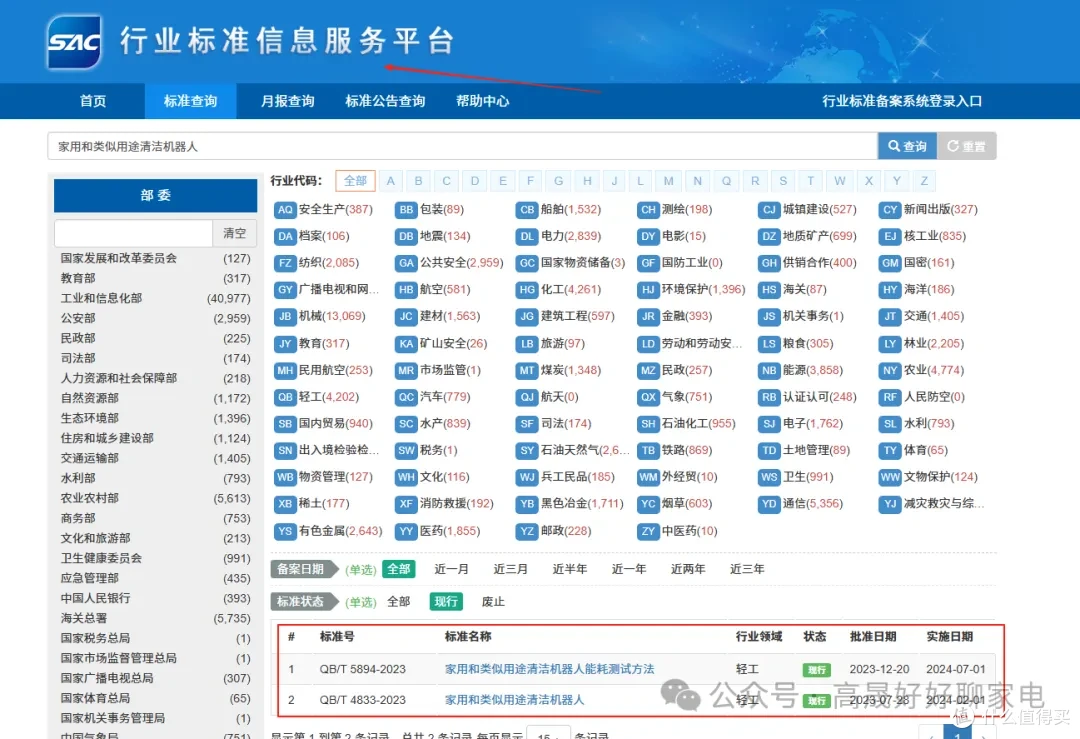
Task: Filter by 海关总署 ministry
Action: 155,618
